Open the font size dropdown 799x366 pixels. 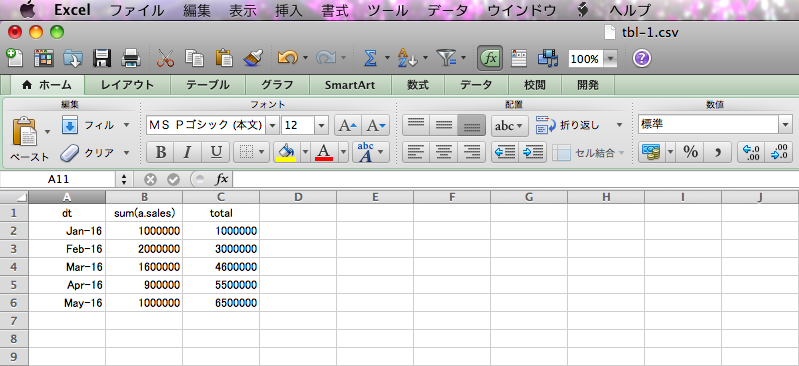pos(322,125)
